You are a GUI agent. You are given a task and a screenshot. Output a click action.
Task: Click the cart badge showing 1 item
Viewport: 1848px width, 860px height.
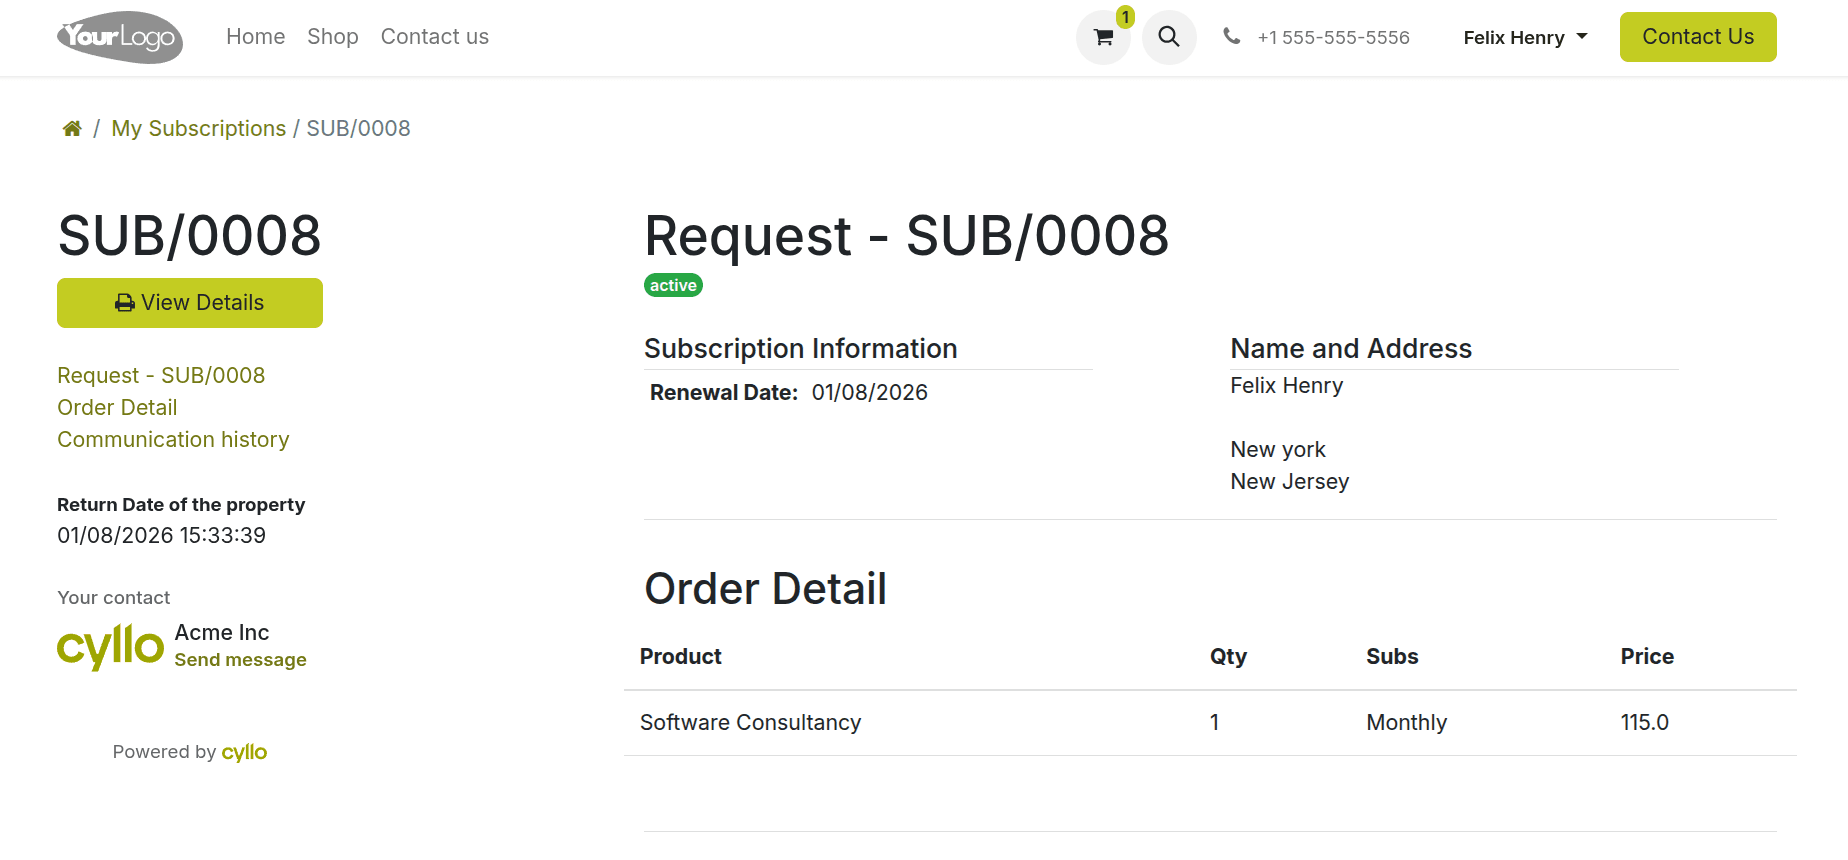[1126, 17]
